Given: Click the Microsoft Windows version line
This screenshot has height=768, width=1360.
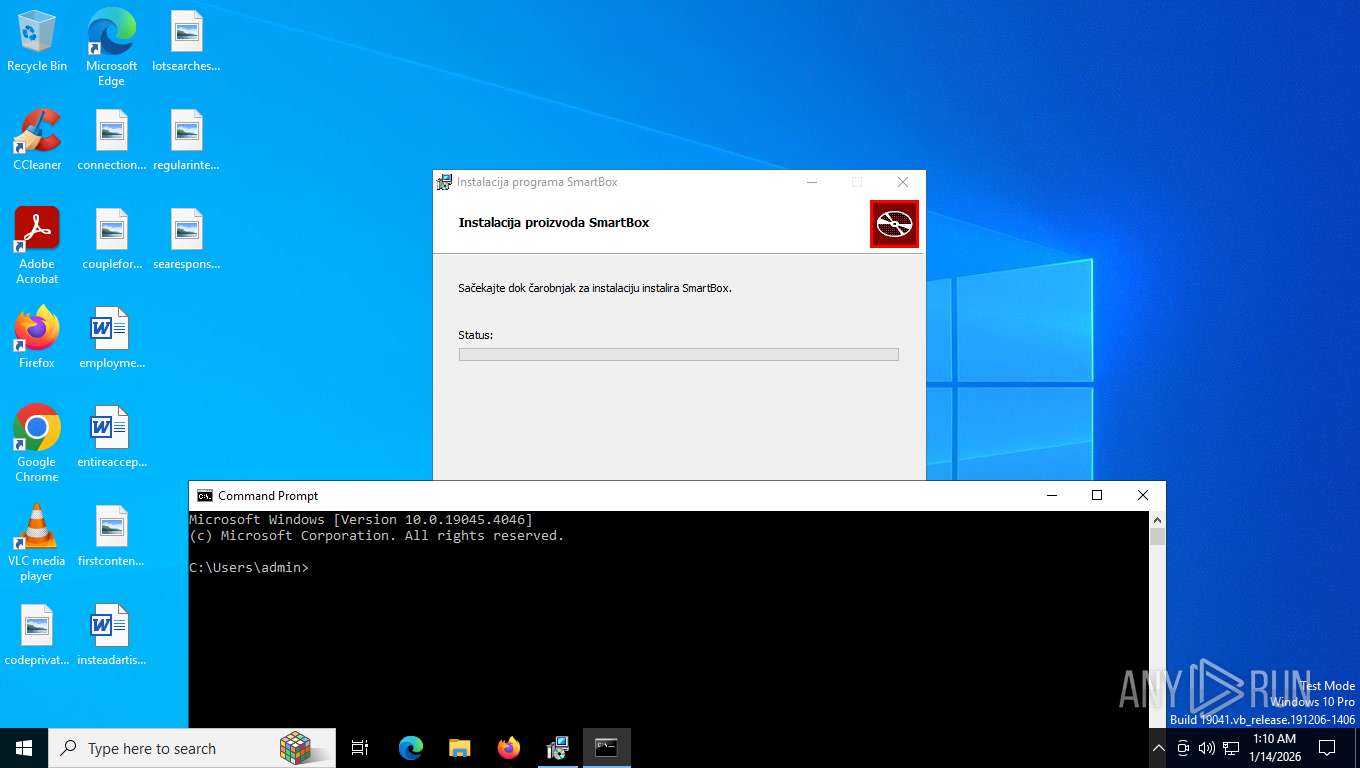Looking at the screenshot, I should [x=361, y=520].
